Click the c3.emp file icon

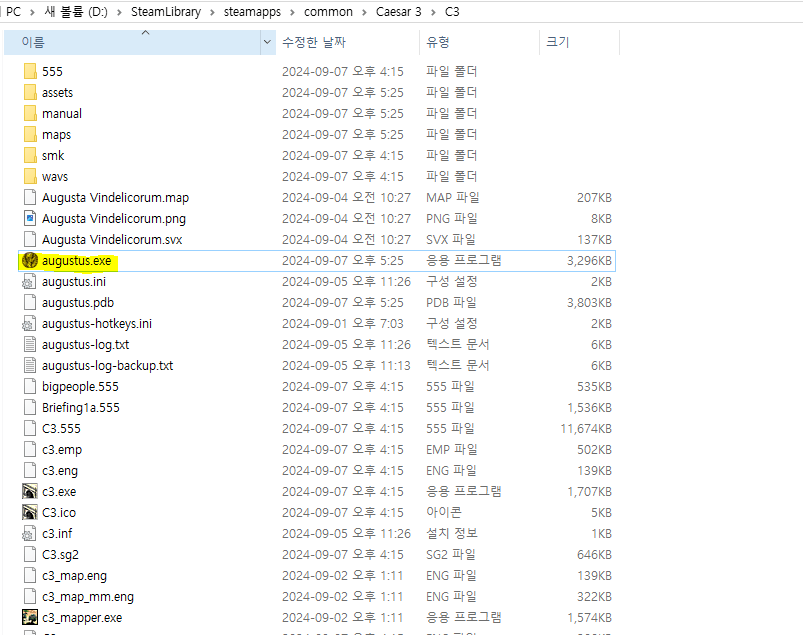point(30,449)
